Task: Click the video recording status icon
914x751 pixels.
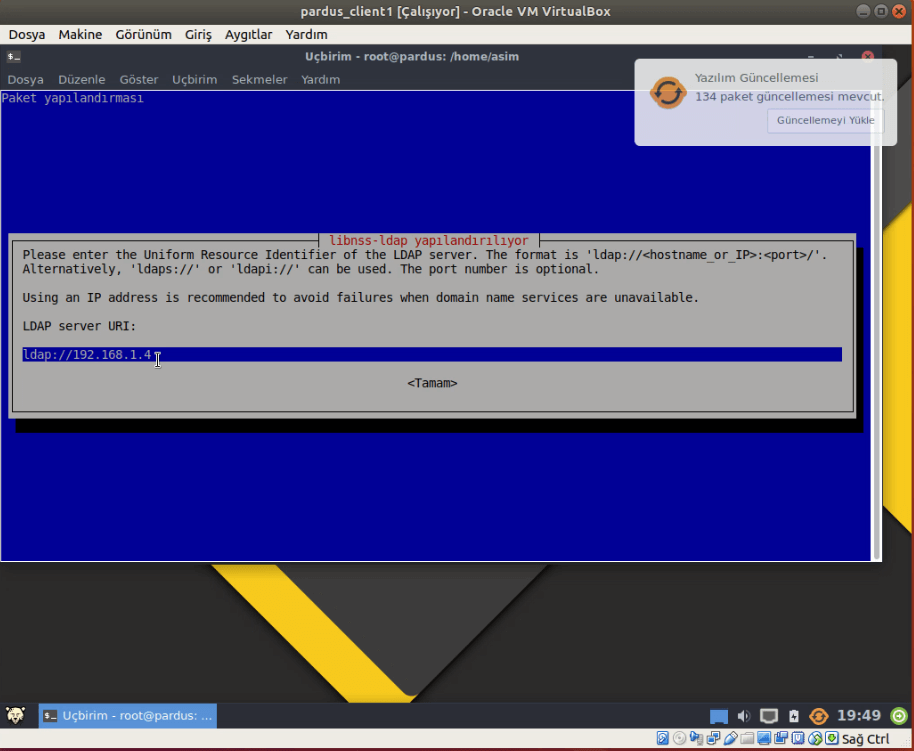Action: pyautogui.click(x=781, y=738)
